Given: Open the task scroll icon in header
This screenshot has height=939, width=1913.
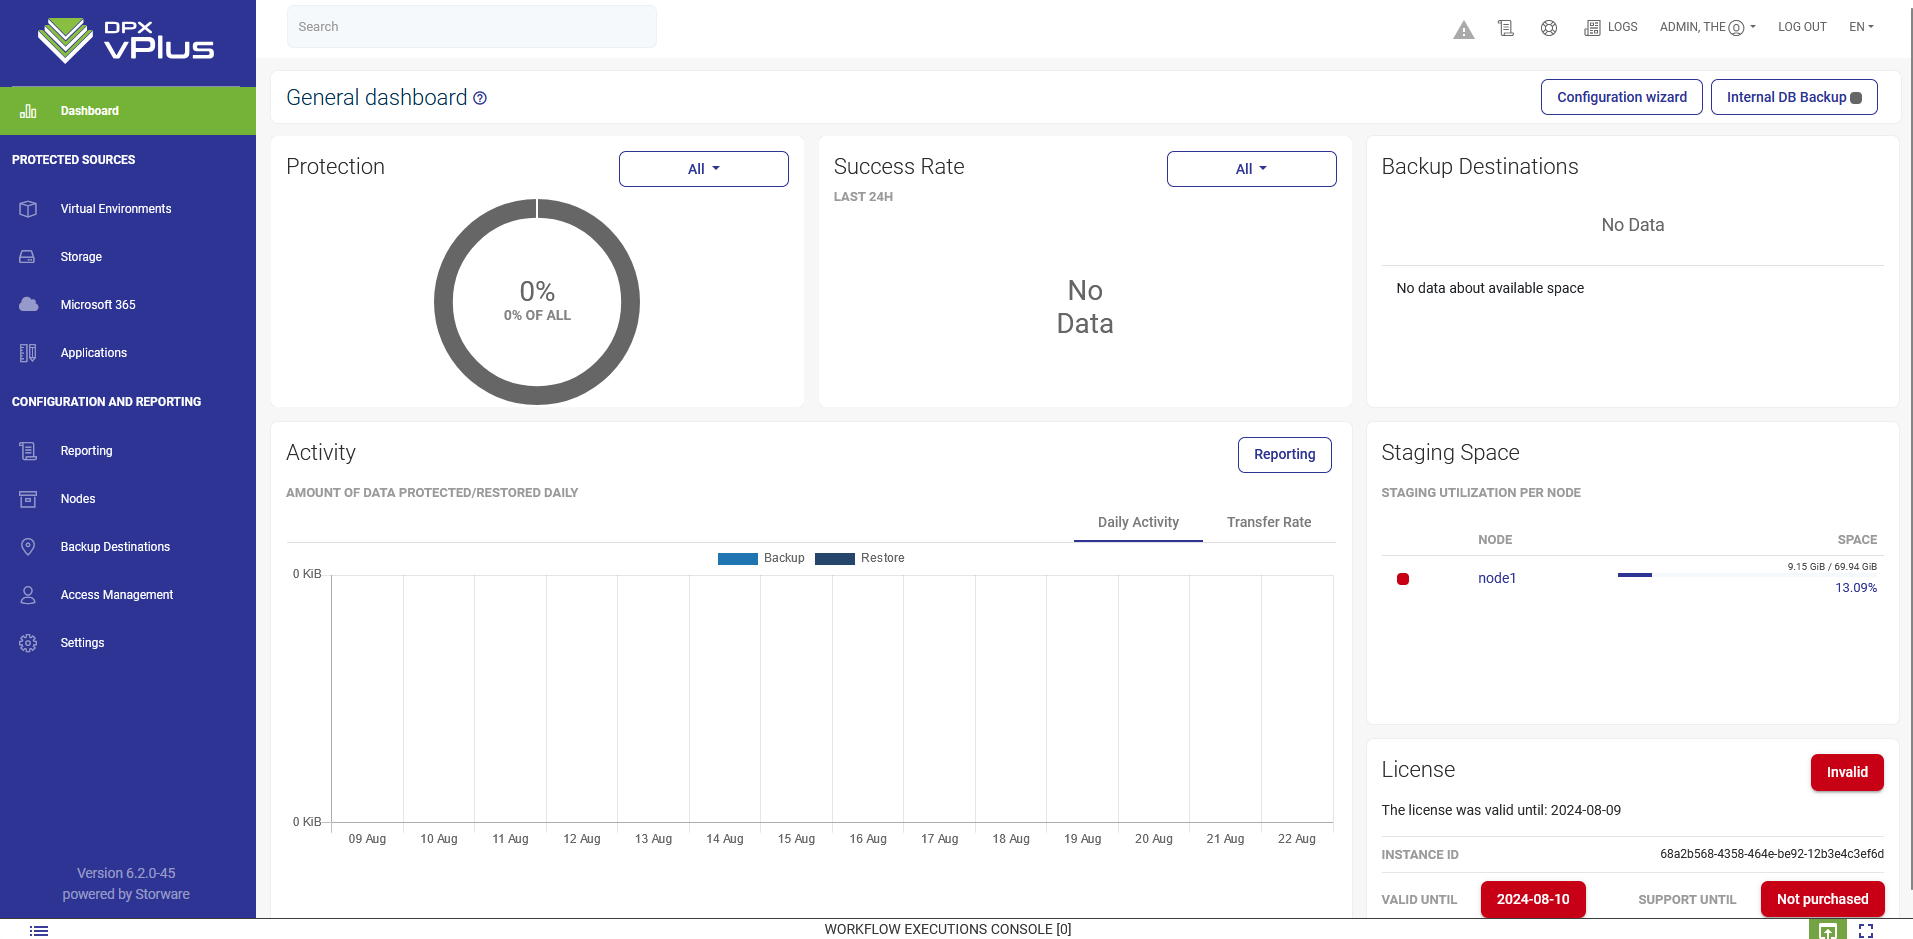Looking at the screenshot, I should [1506, 28].
